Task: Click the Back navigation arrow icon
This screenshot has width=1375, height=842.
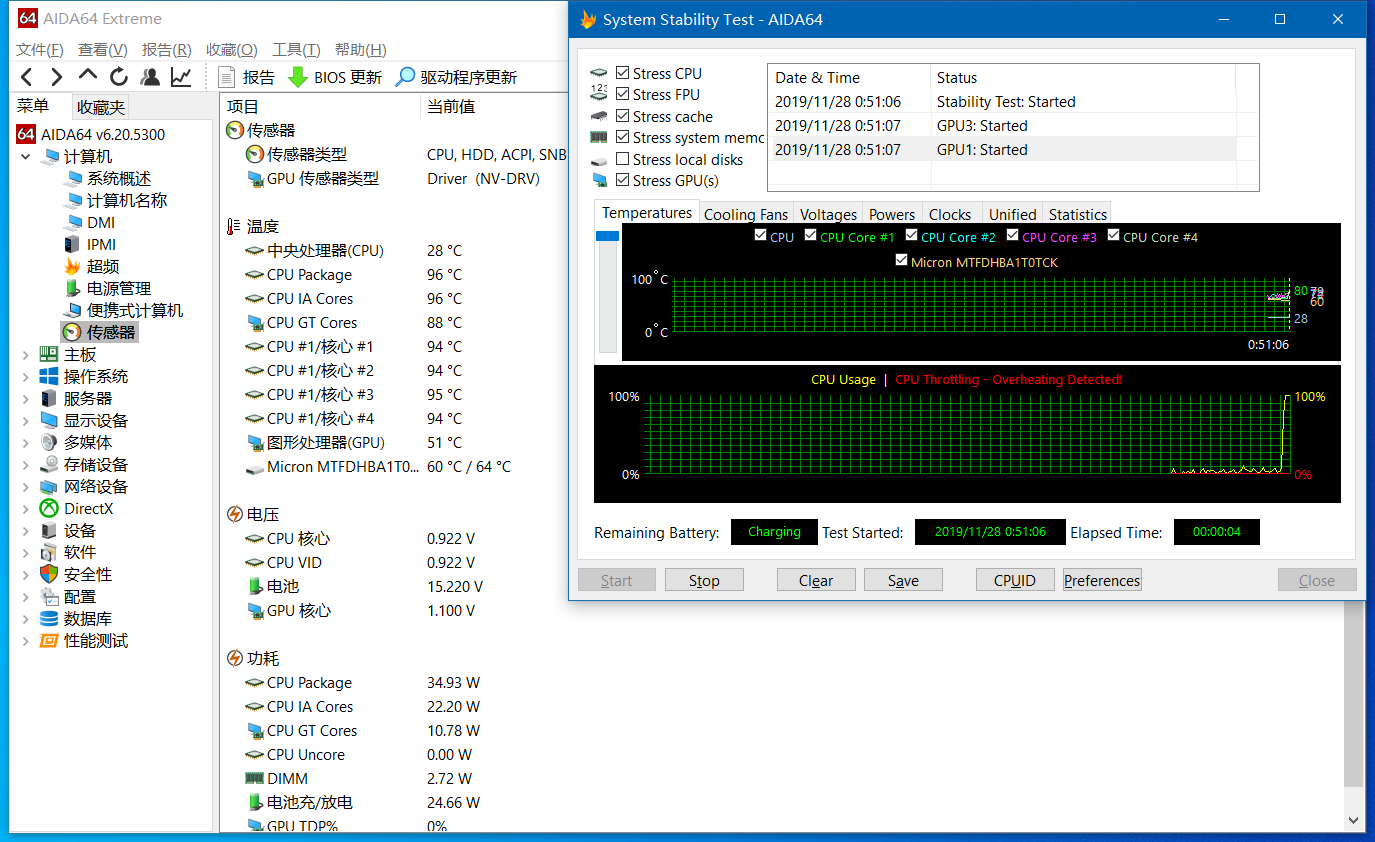Action: (27, 77)
